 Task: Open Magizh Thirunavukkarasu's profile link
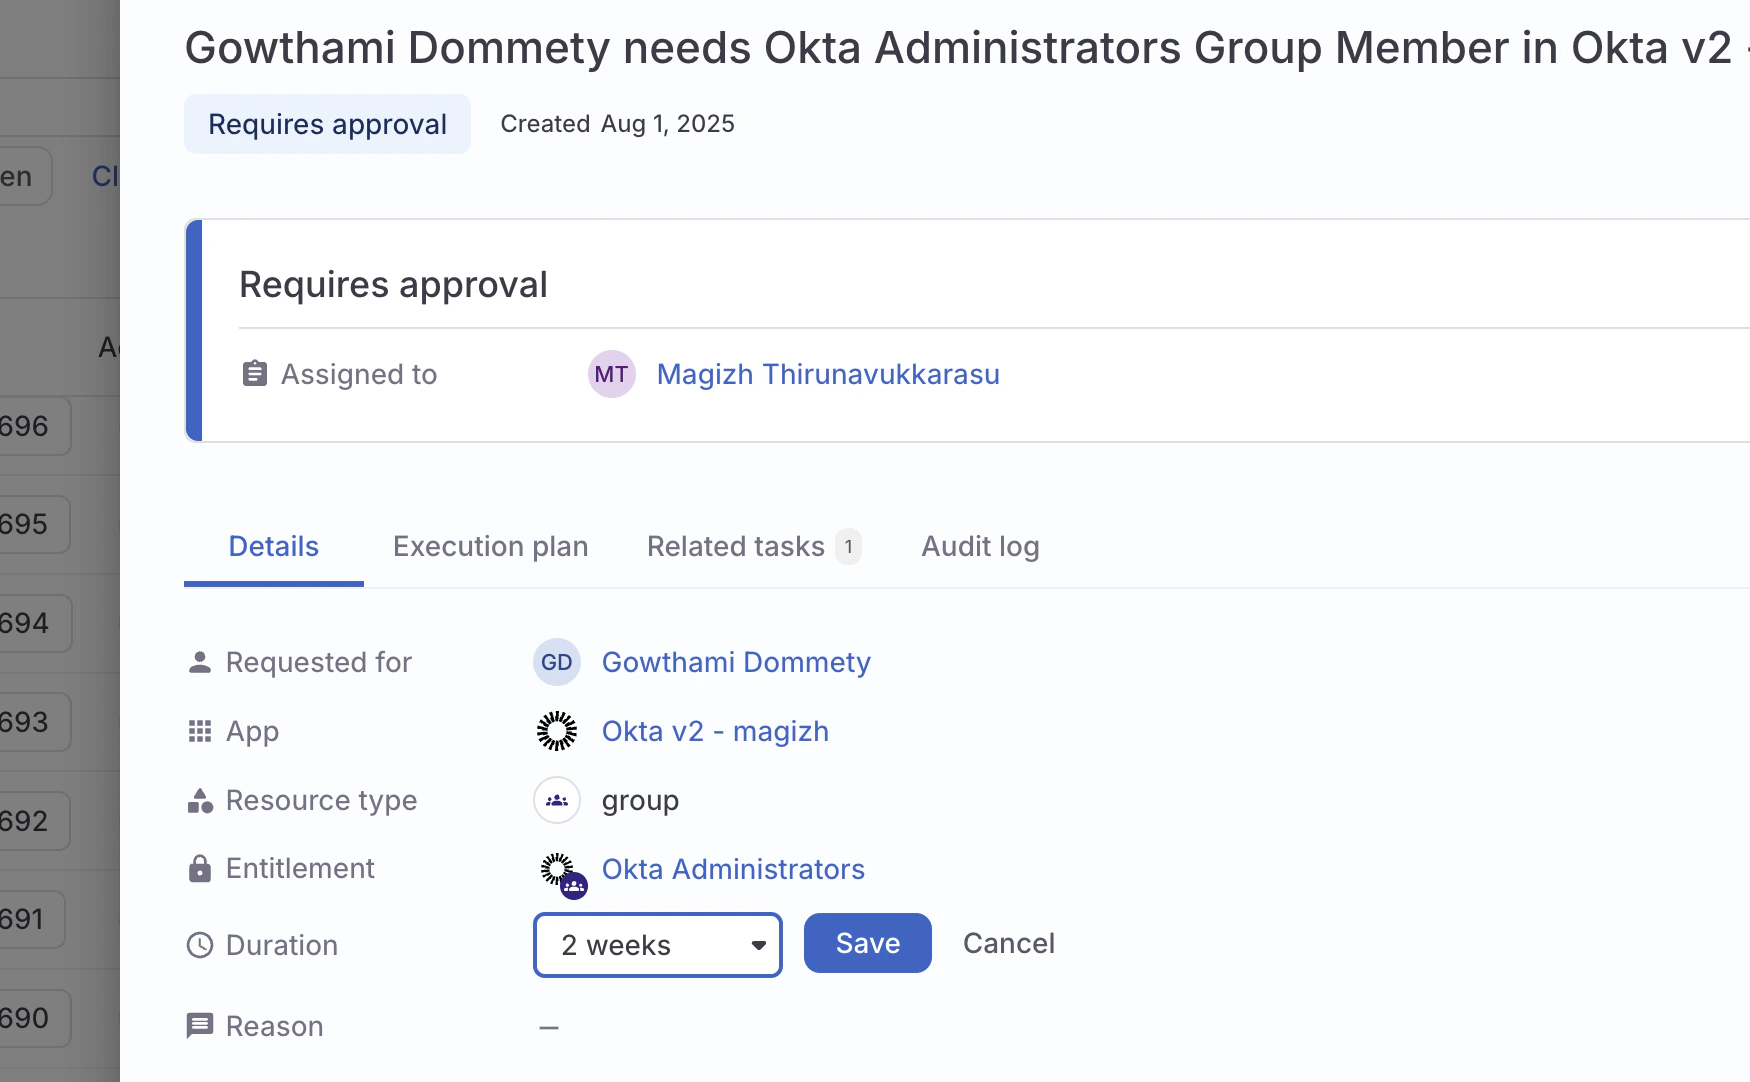point(827,374)
